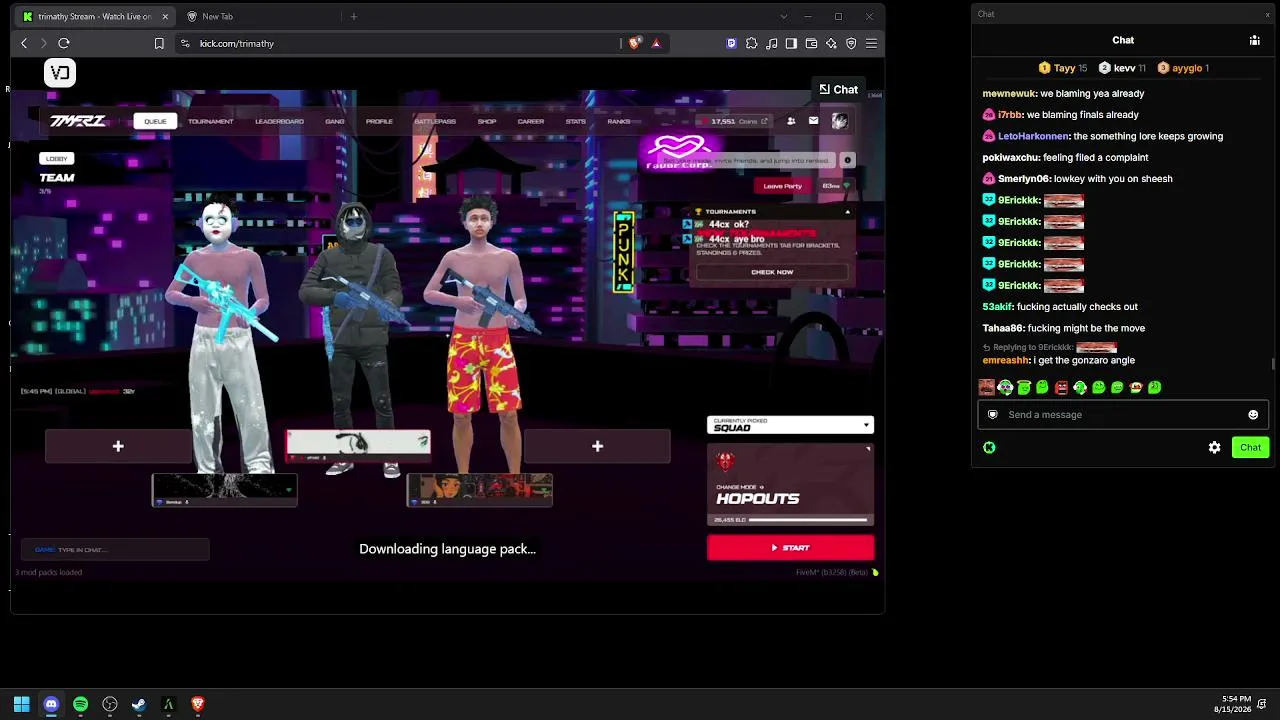Click the Kick logo below message box
This screenshot has width=1280, height=720.
point(989,448)
